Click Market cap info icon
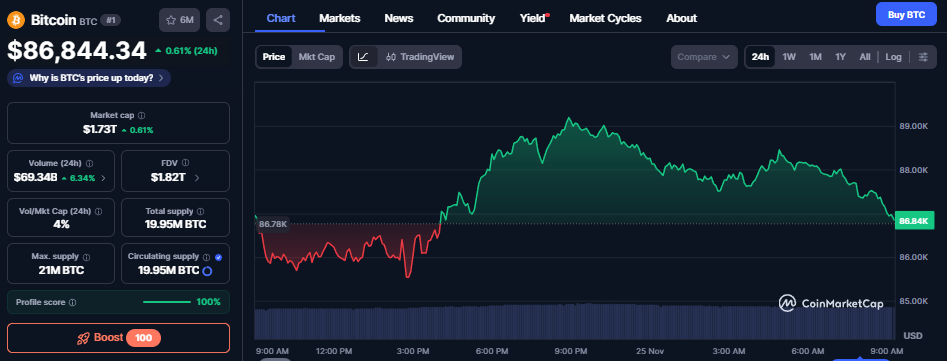This screenshot has width=947, height=361. click(x=141, y=115)
